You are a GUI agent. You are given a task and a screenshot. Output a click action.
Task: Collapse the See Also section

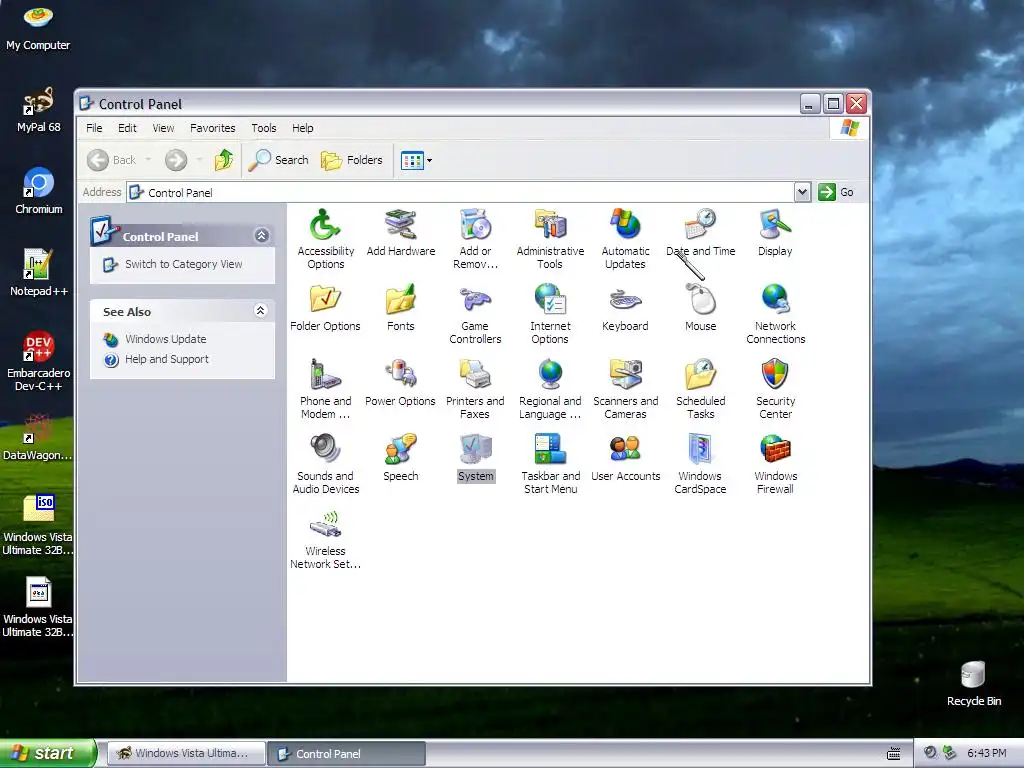(x=261, y=311)
